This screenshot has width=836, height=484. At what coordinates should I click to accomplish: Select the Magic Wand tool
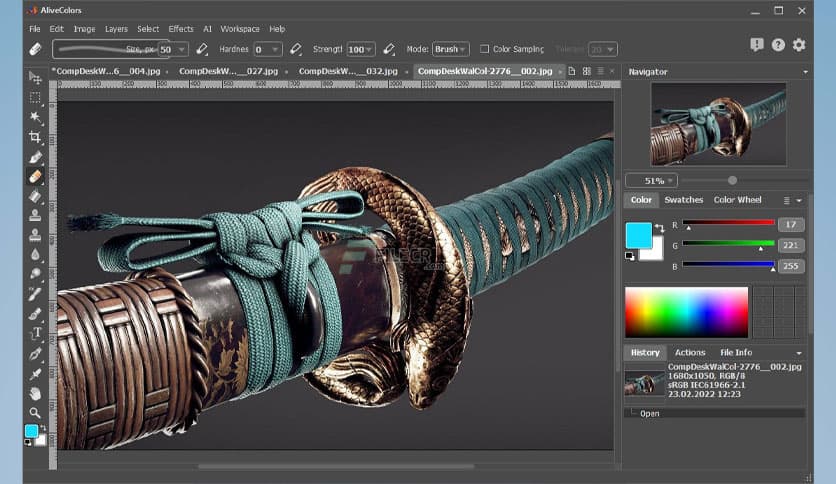[35, 117]
